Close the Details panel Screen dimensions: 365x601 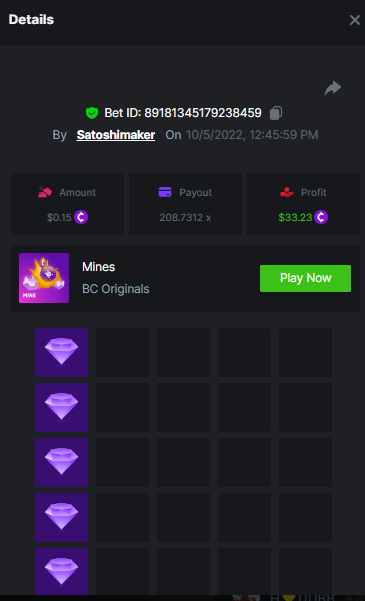tap(355, 20)
